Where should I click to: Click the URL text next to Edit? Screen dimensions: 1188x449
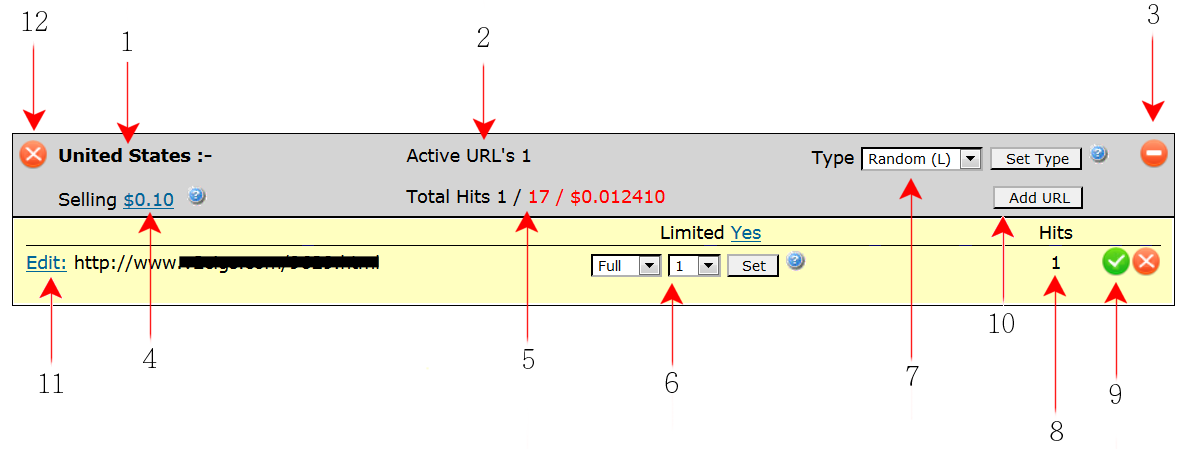coord(226,263)
